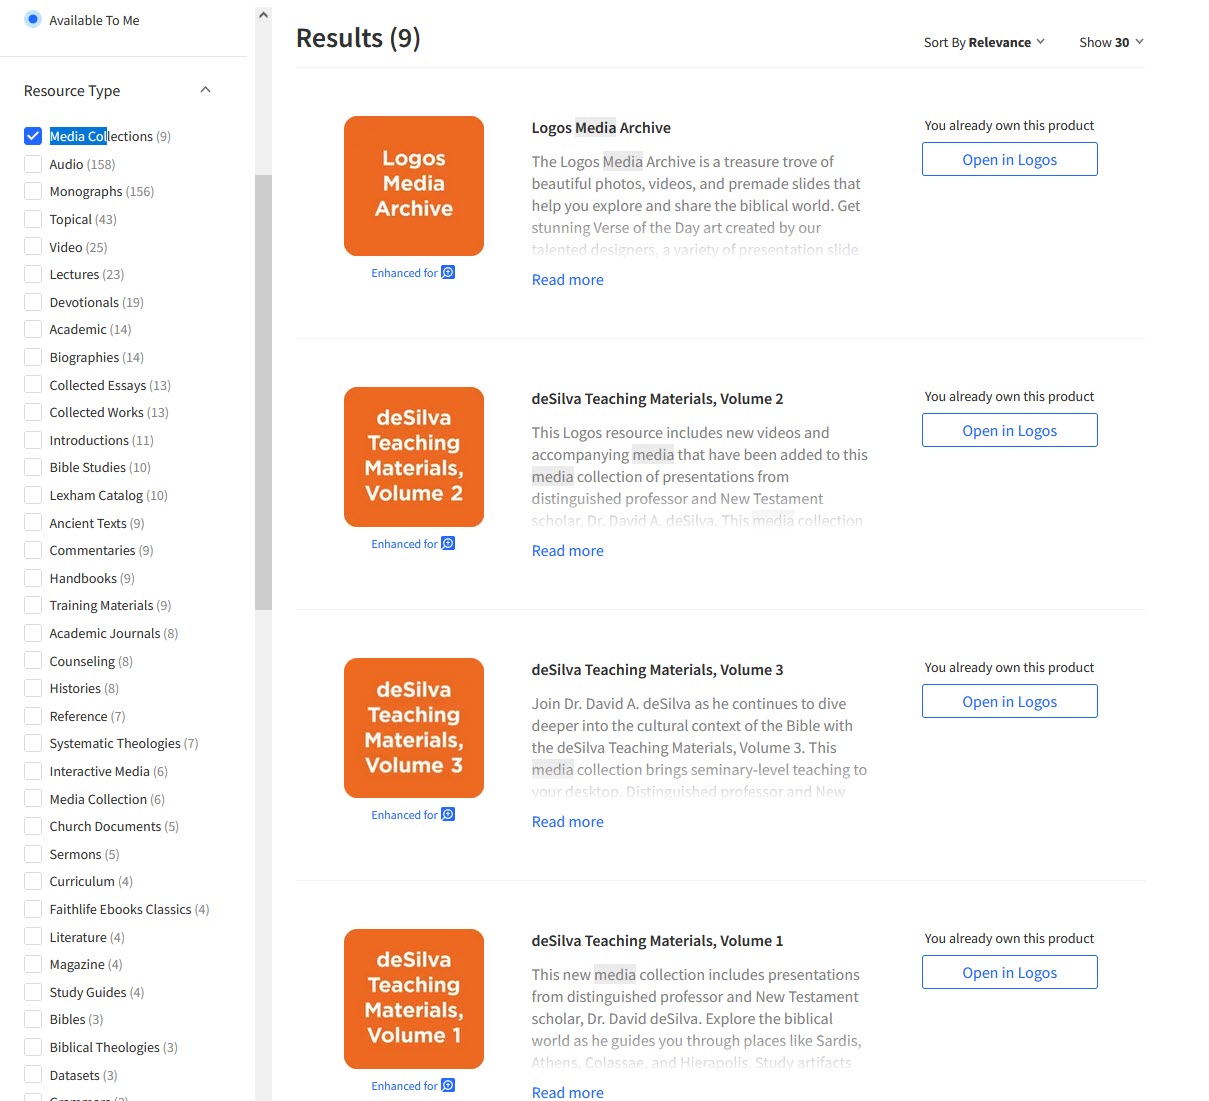1209x1101 pixels.
Task: Collapse the Resource Type section
Action: click(205, 90)
